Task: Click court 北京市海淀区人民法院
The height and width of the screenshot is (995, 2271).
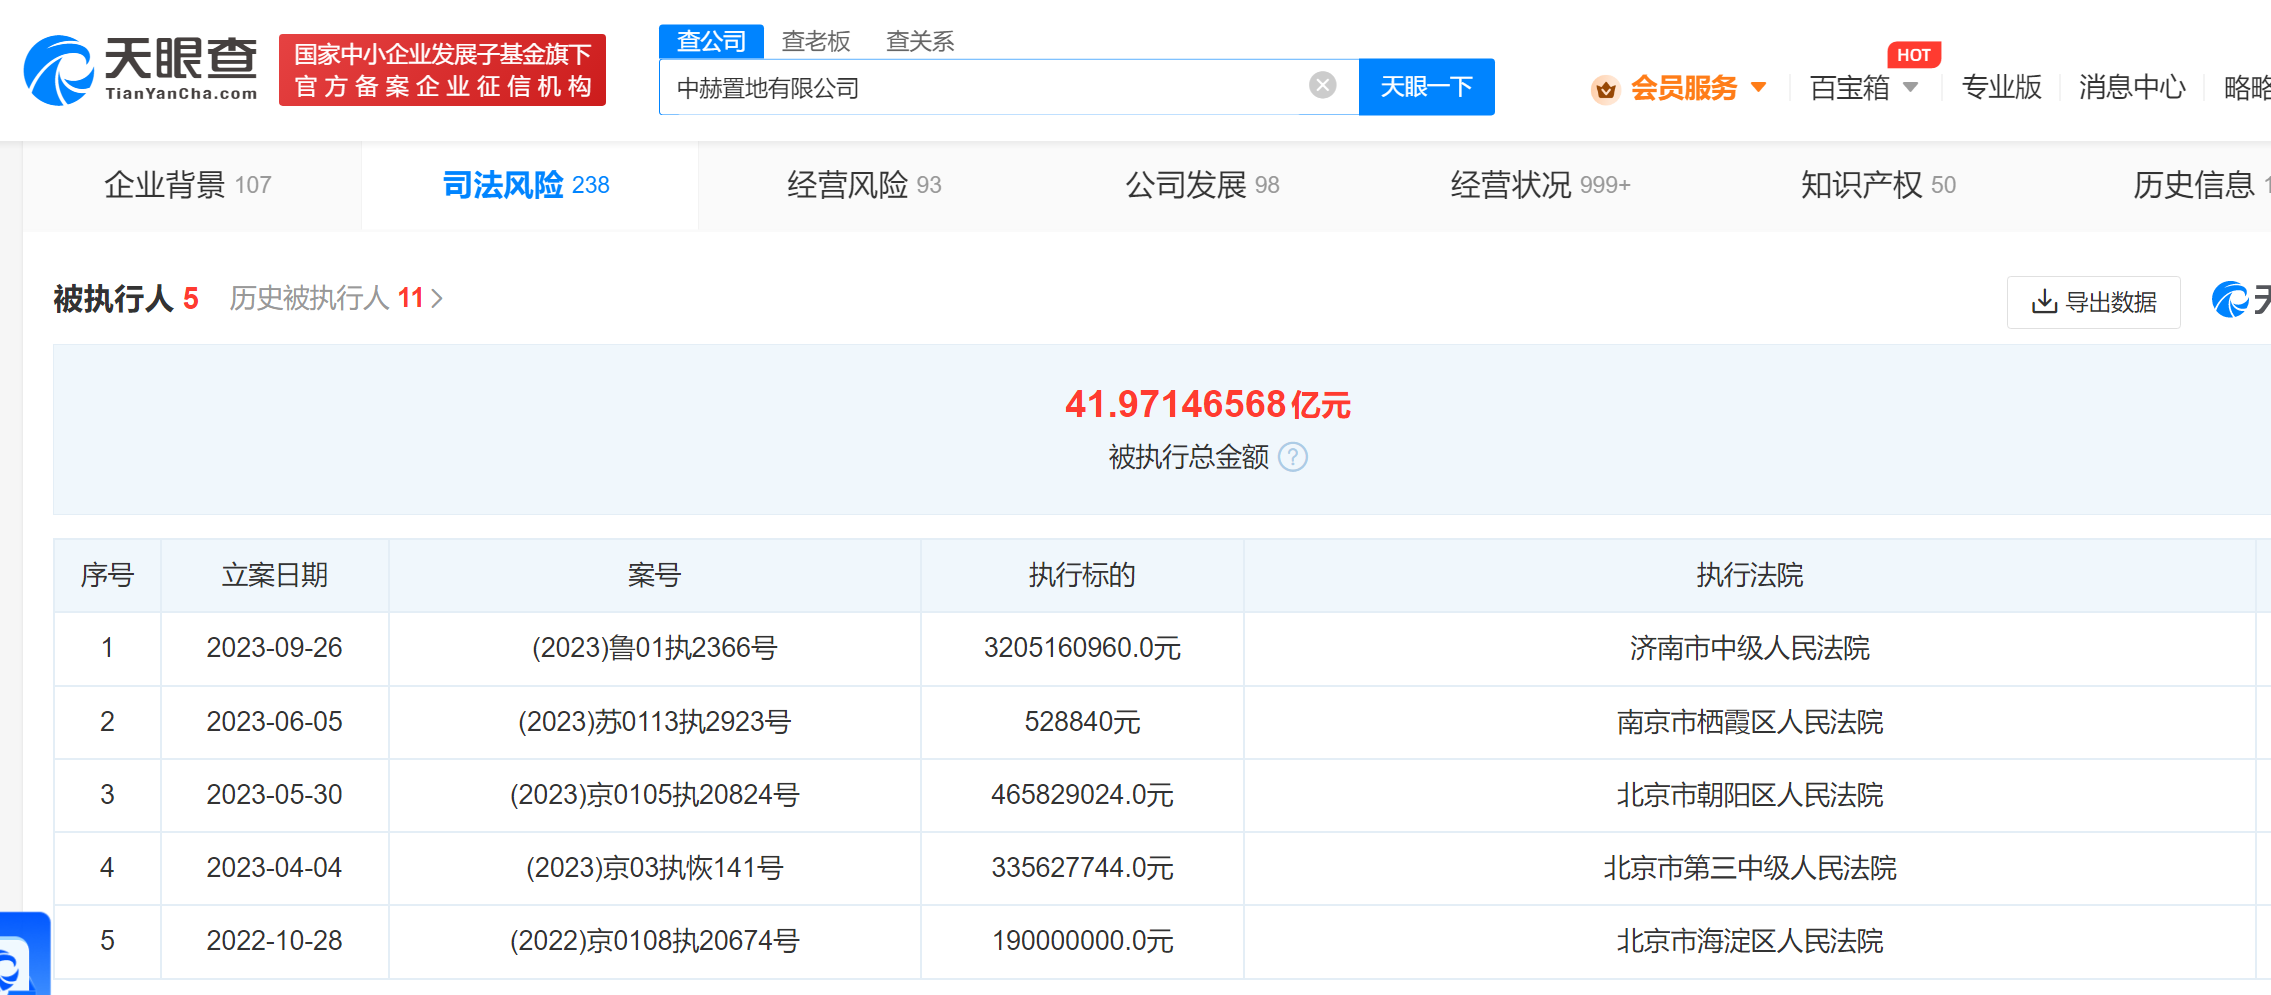Action: pyautogui.click(x=1749, y=940)
